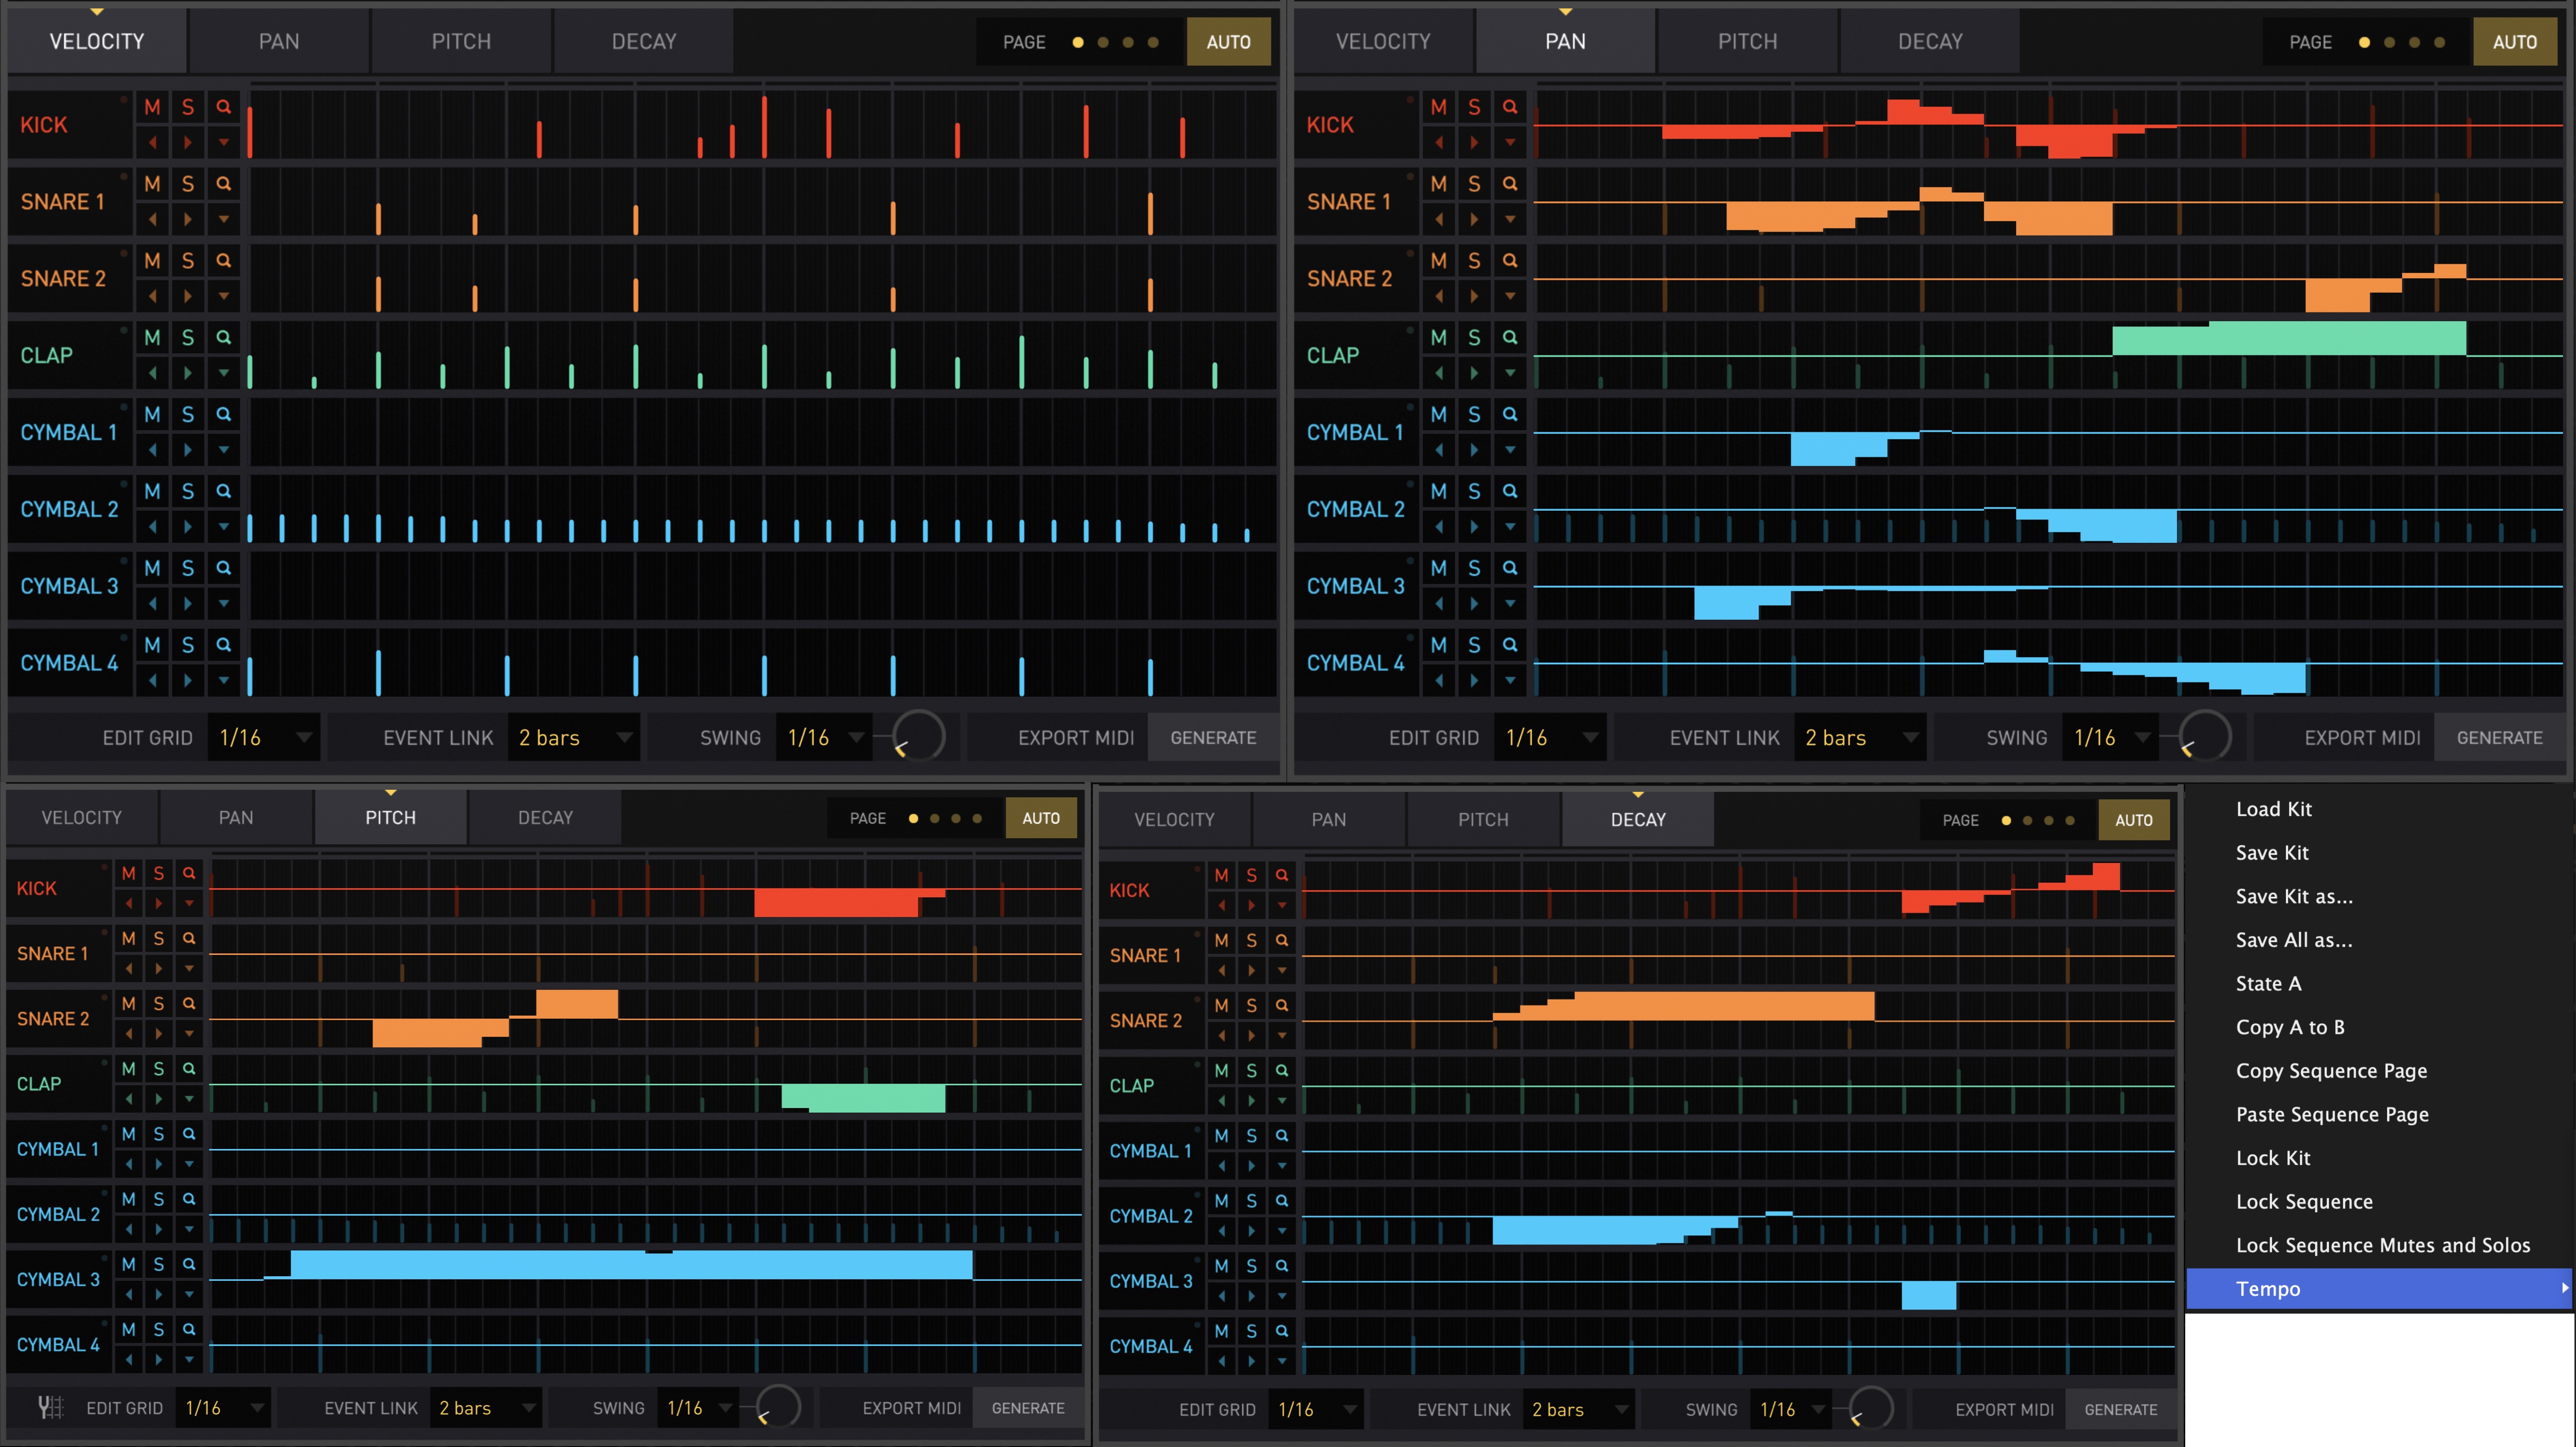This screenshot has height=1447, width=2576.
Task: Click the KICK magnifier icon in the Decay panel
Action: [1281, 875]
